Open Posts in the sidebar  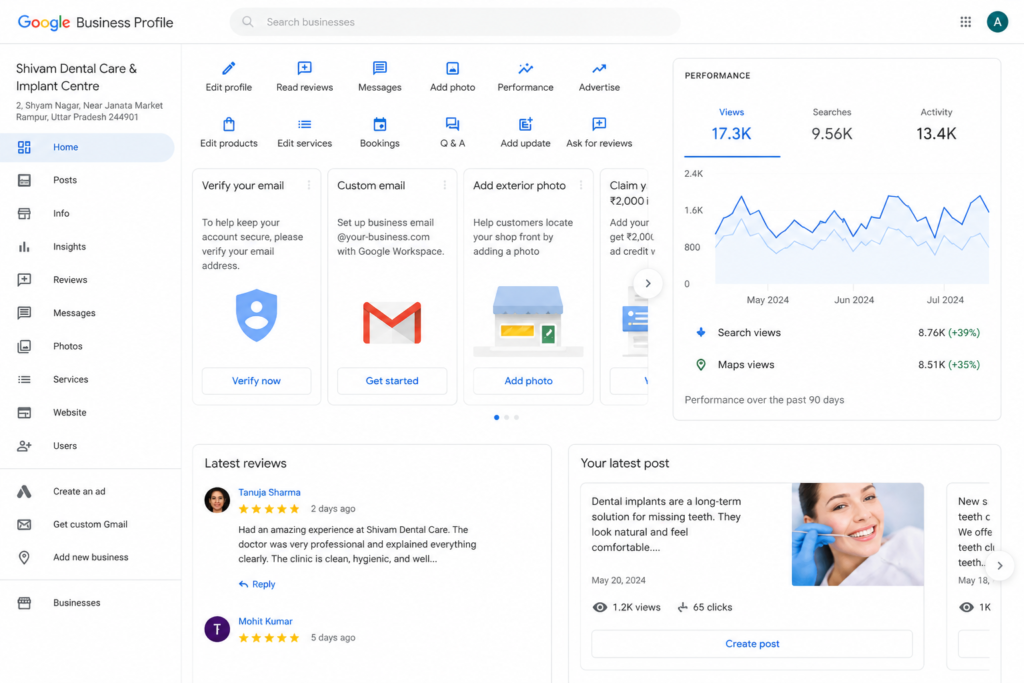tap(87, 180)
